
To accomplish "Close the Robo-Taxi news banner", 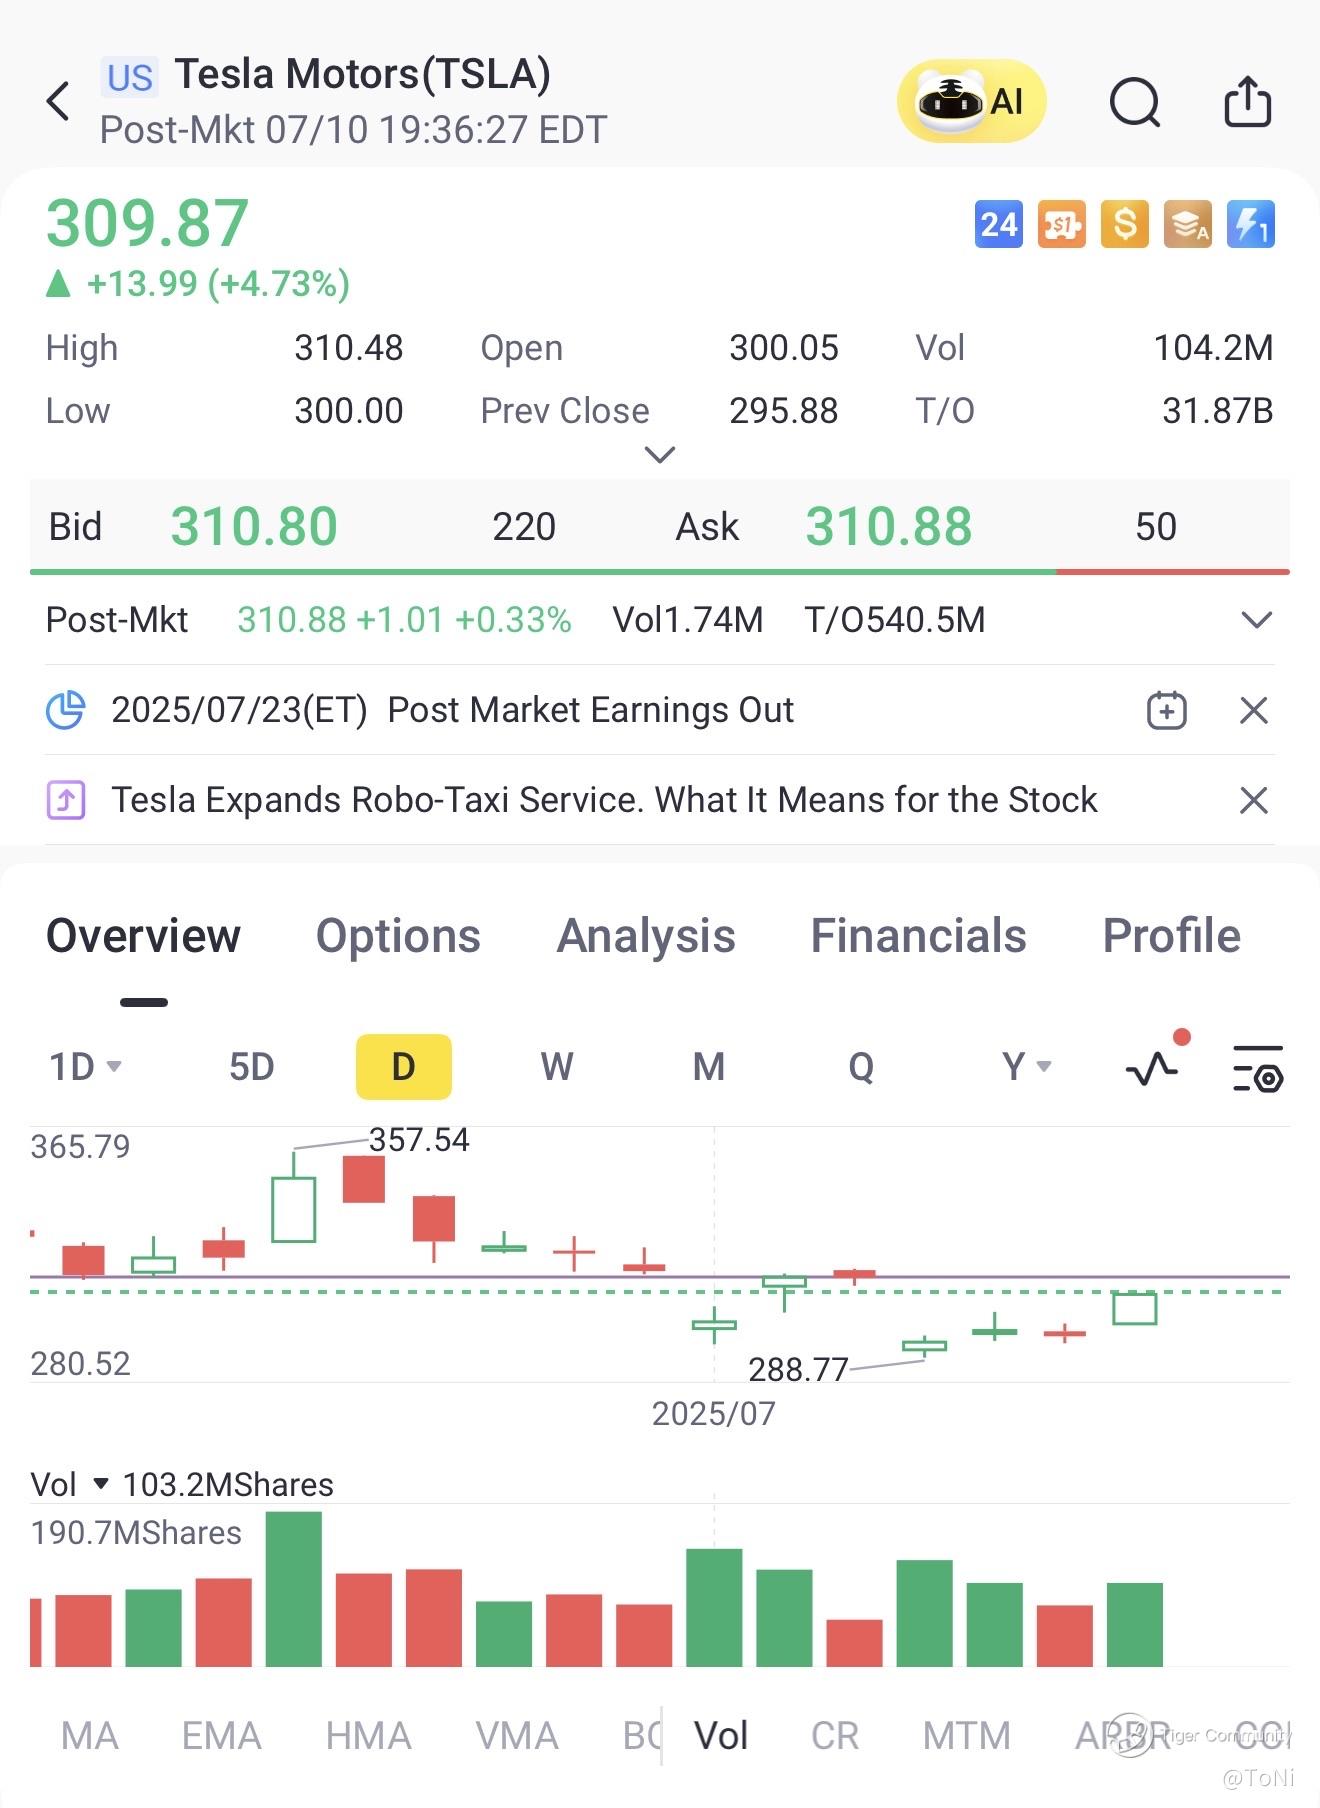I will [x=1253, y=800].
